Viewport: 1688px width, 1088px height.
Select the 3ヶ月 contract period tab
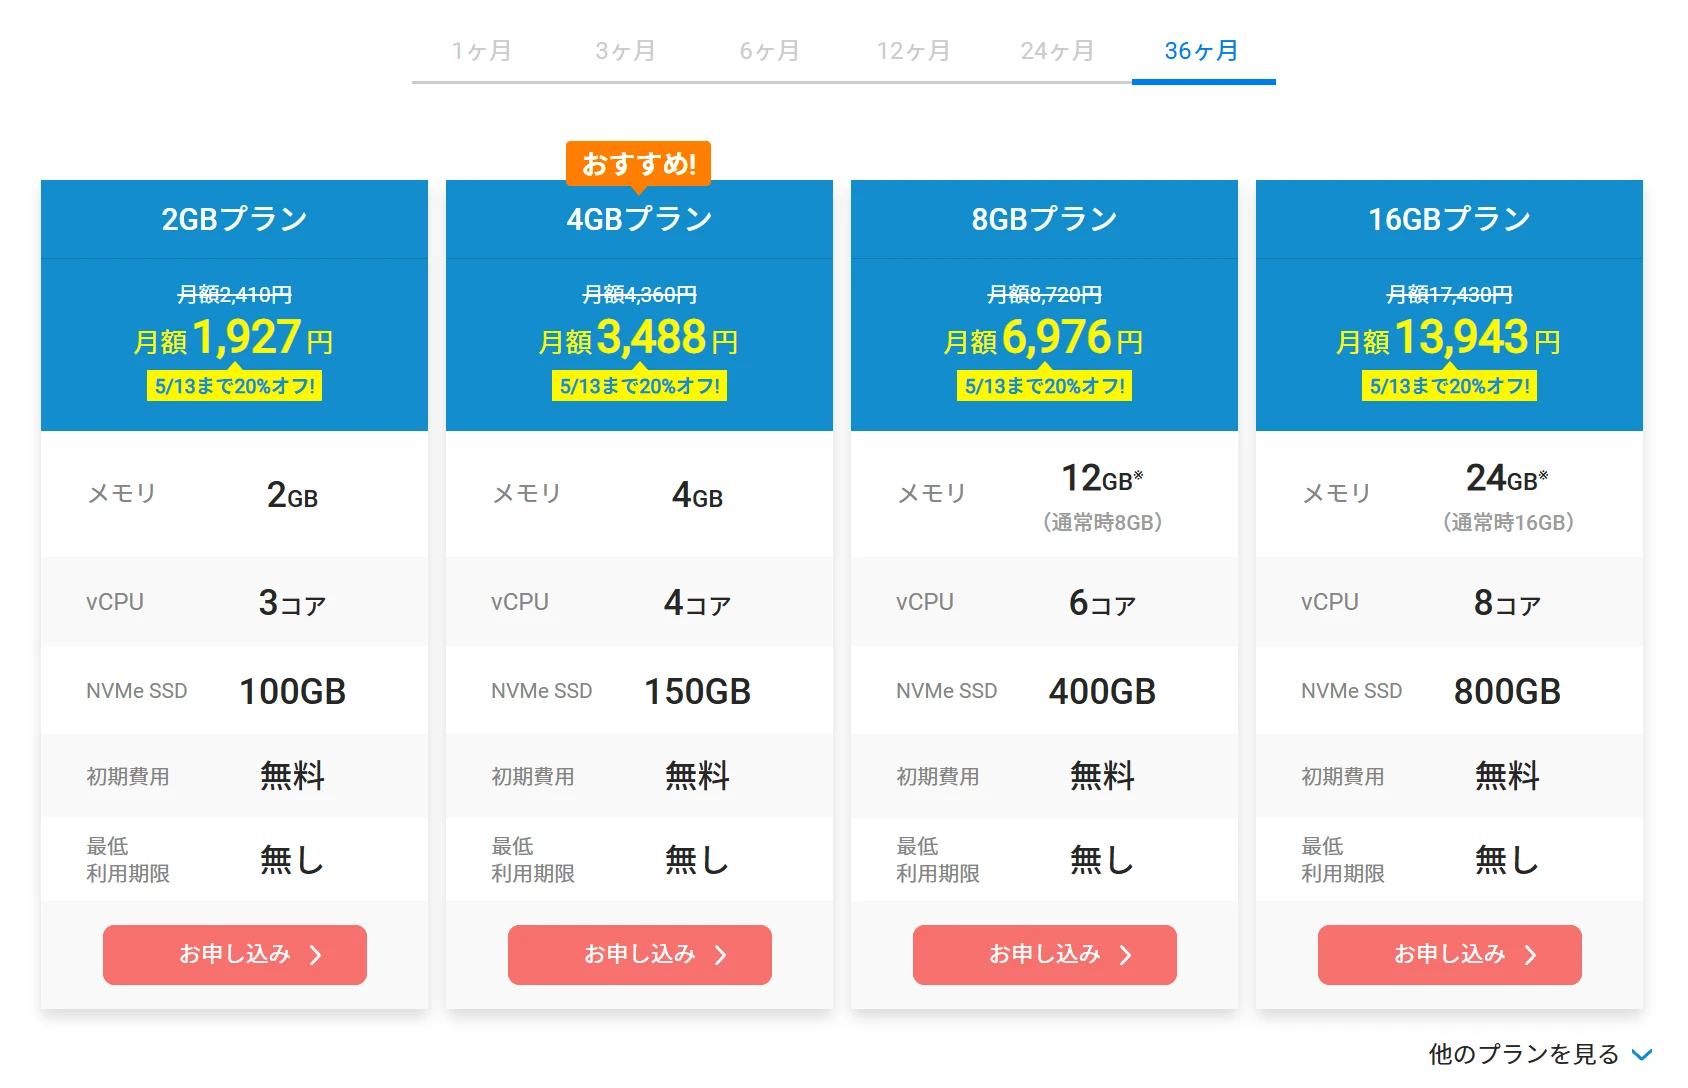pos(626,51)
